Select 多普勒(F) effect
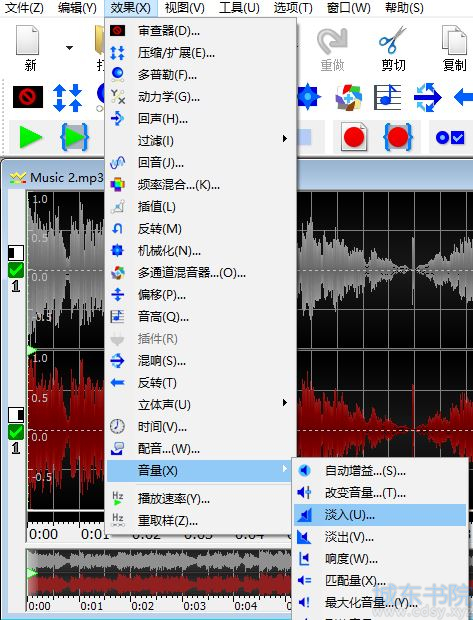The height and width of the screenshot is (620, 473). click(x=201, y=75)
